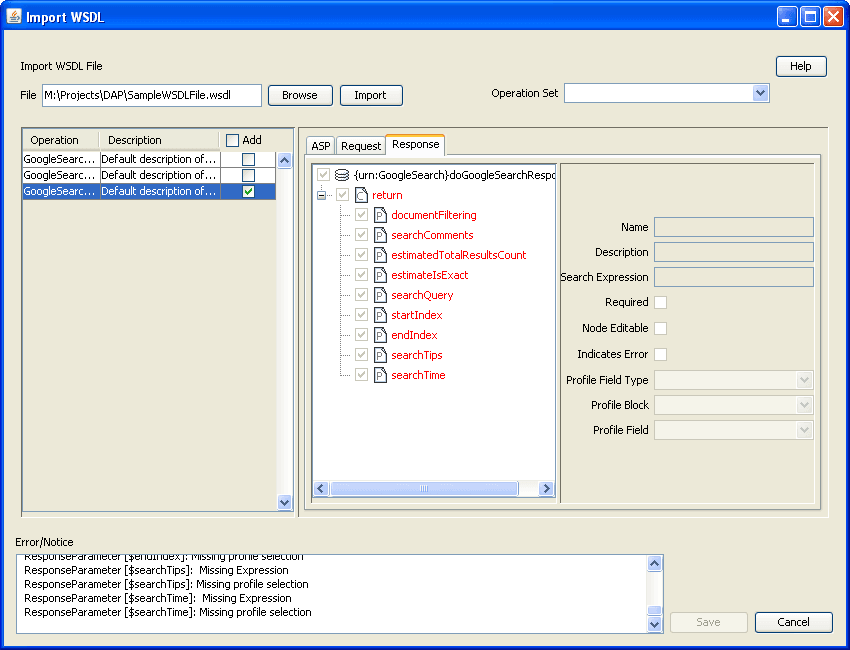850x650 pixels.
Task: Click the horizontal scrollbar thumb in response tree
Action: [424, 489]
